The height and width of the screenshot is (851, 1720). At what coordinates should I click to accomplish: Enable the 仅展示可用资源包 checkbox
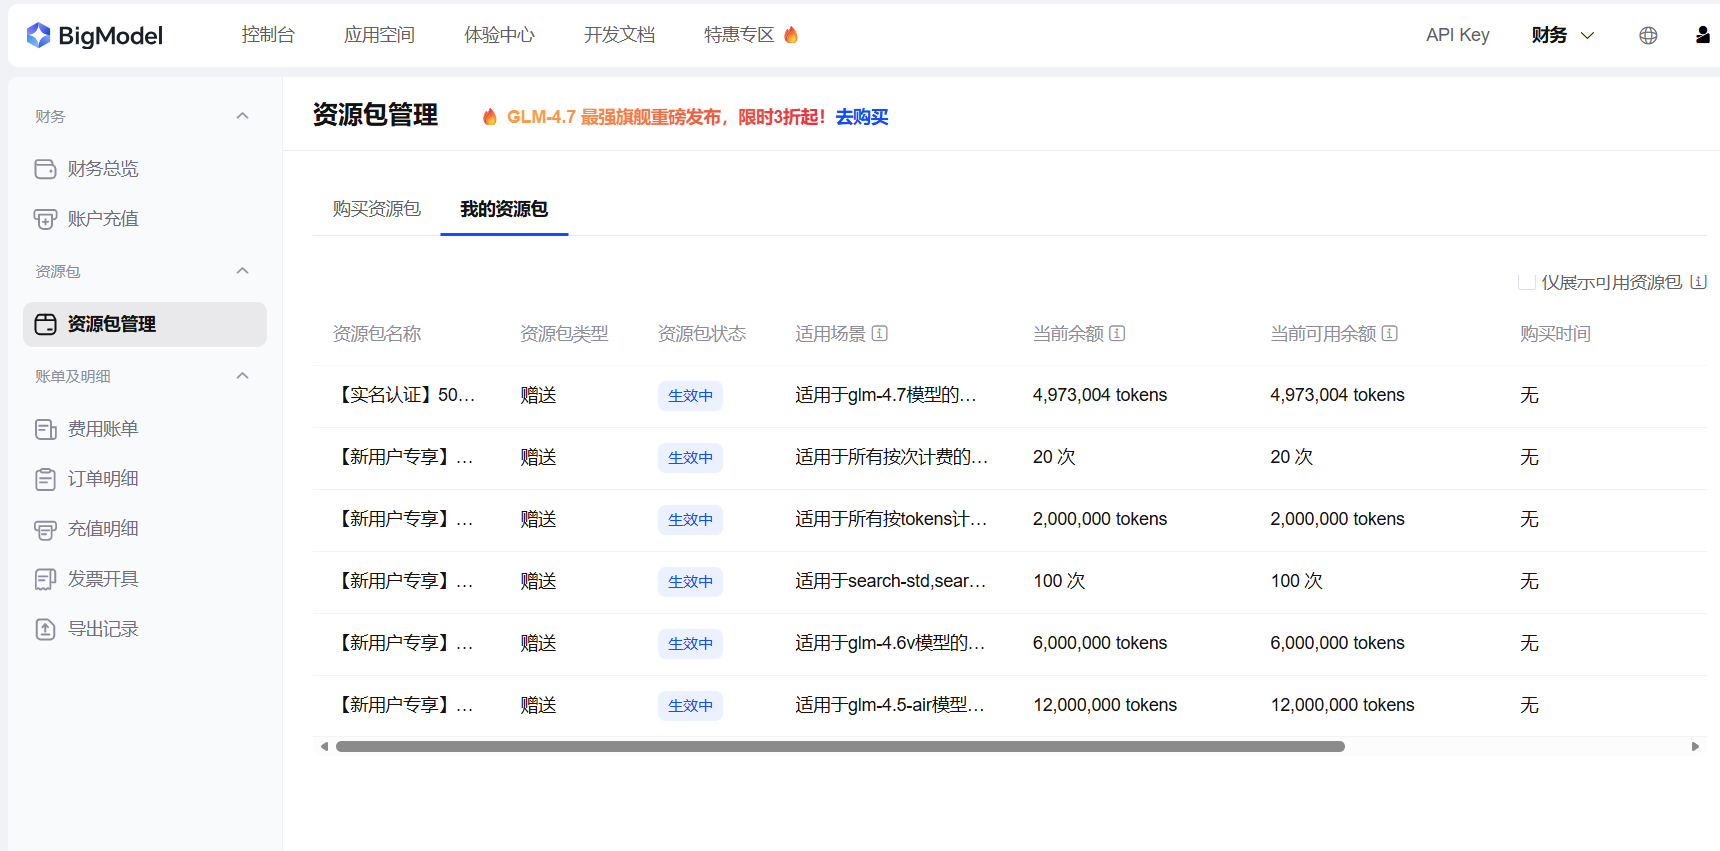1526,282
